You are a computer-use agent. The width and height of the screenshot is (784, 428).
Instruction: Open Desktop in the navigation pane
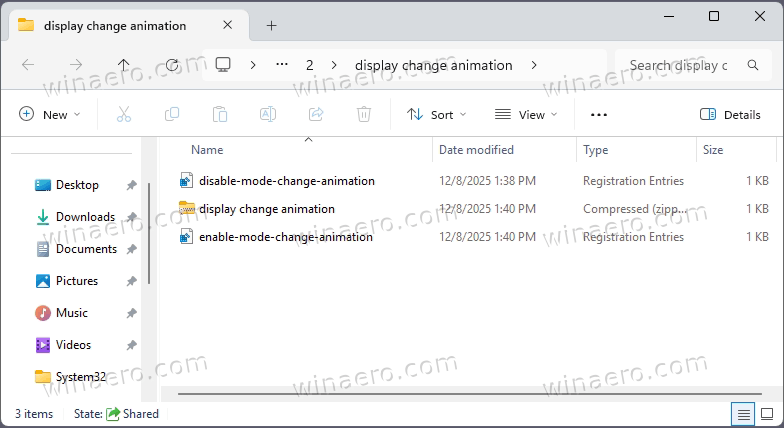[77, 185]
